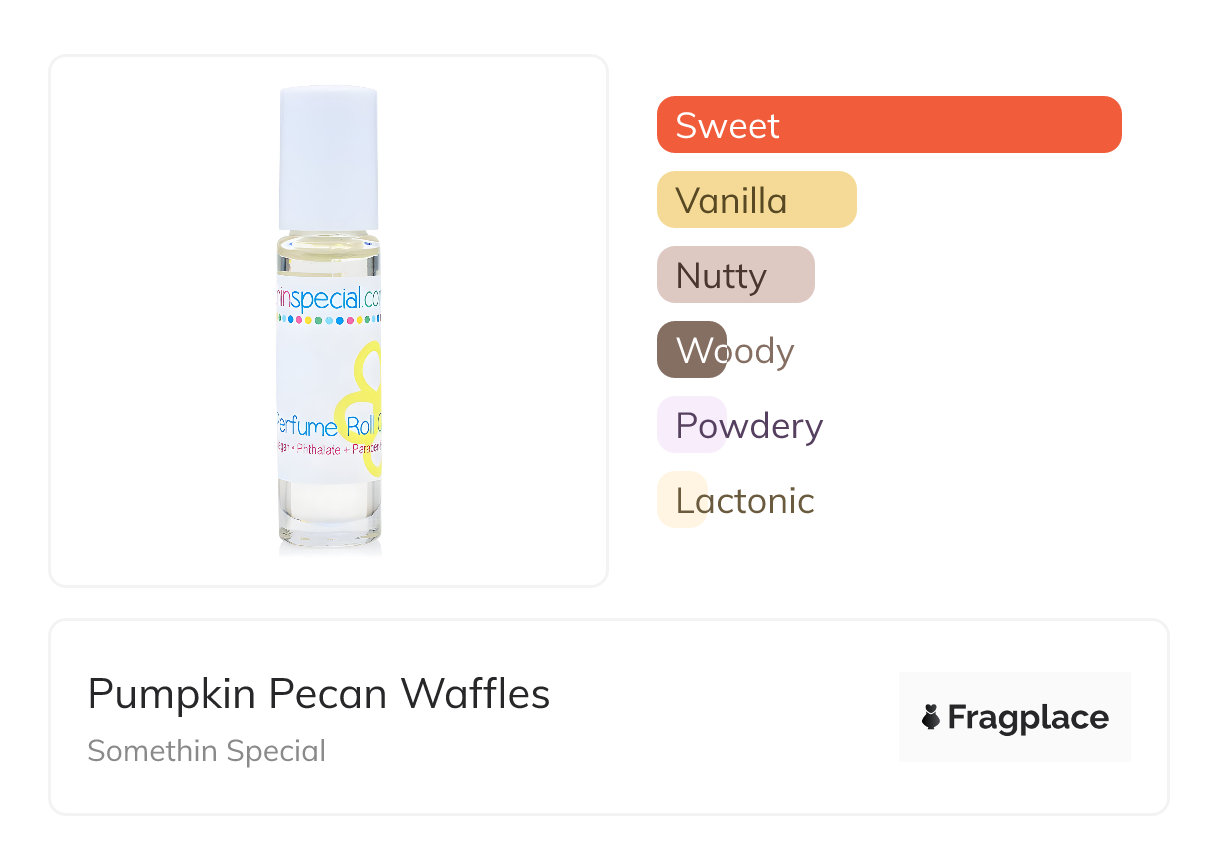Click the website URL text on bottle label

click(x=329, y=297)
